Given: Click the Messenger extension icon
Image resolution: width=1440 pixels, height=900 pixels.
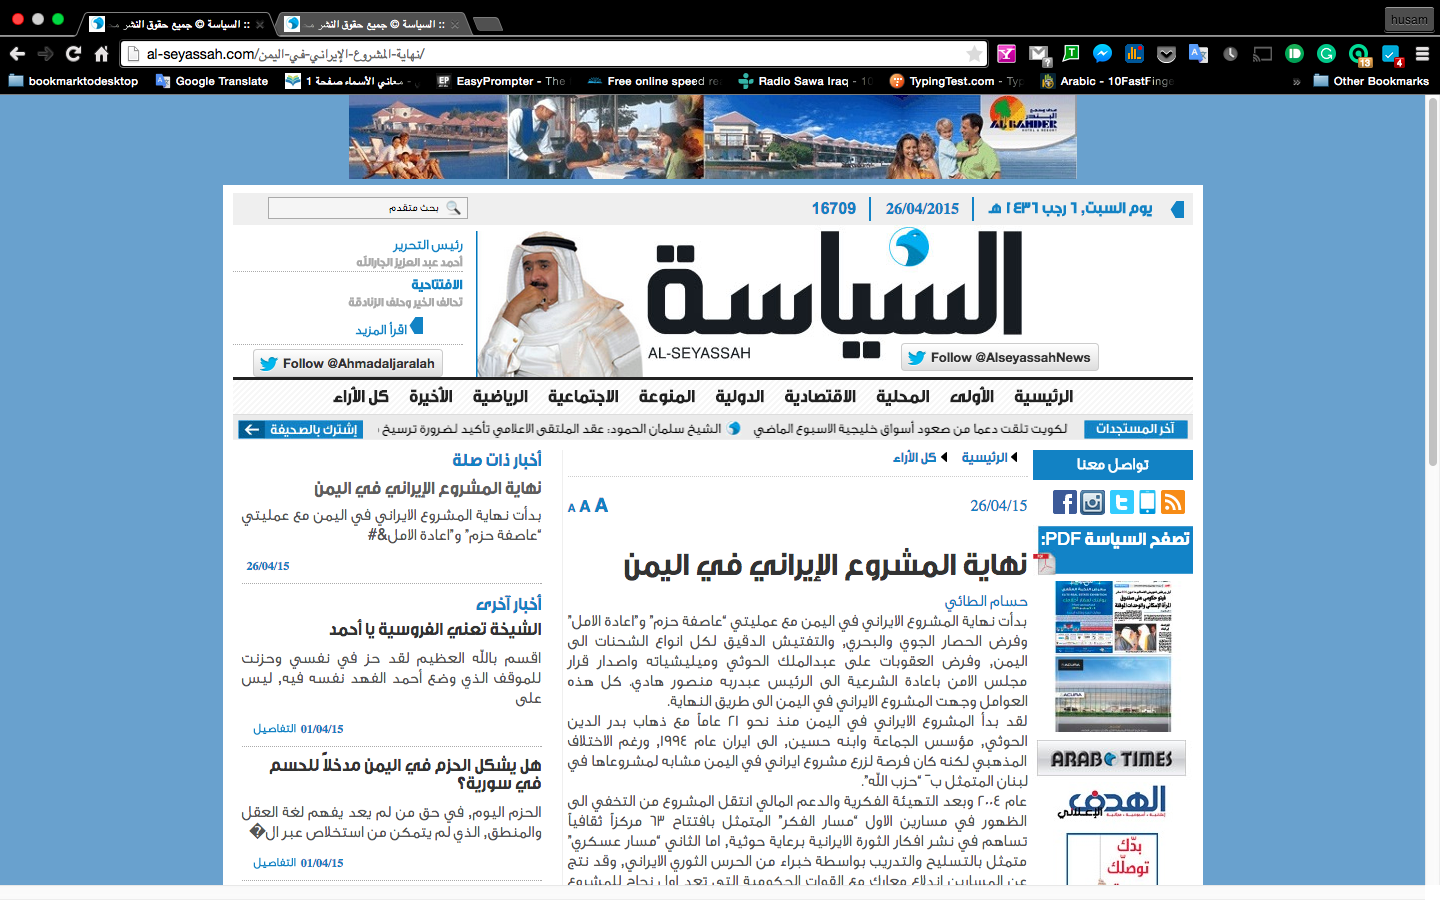Looking at the screenshot, I should (x=1102, y=54).
